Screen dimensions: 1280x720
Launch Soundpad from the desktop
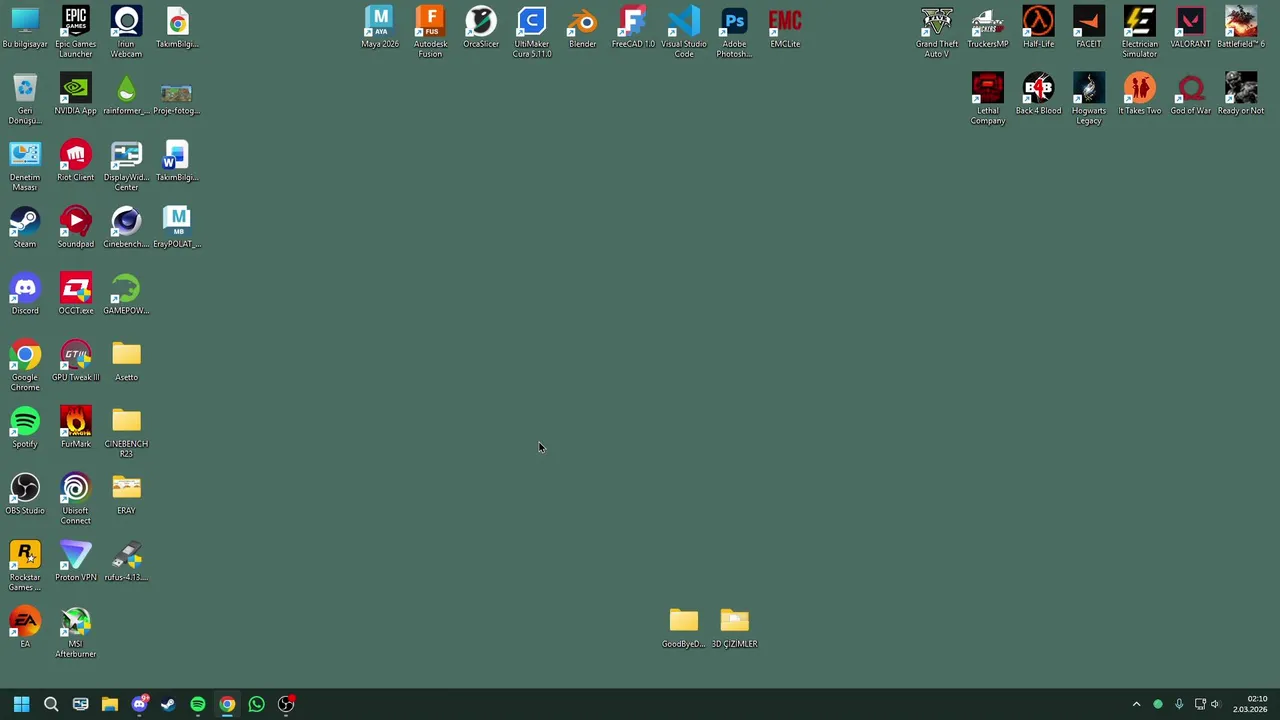click(75, 227)
